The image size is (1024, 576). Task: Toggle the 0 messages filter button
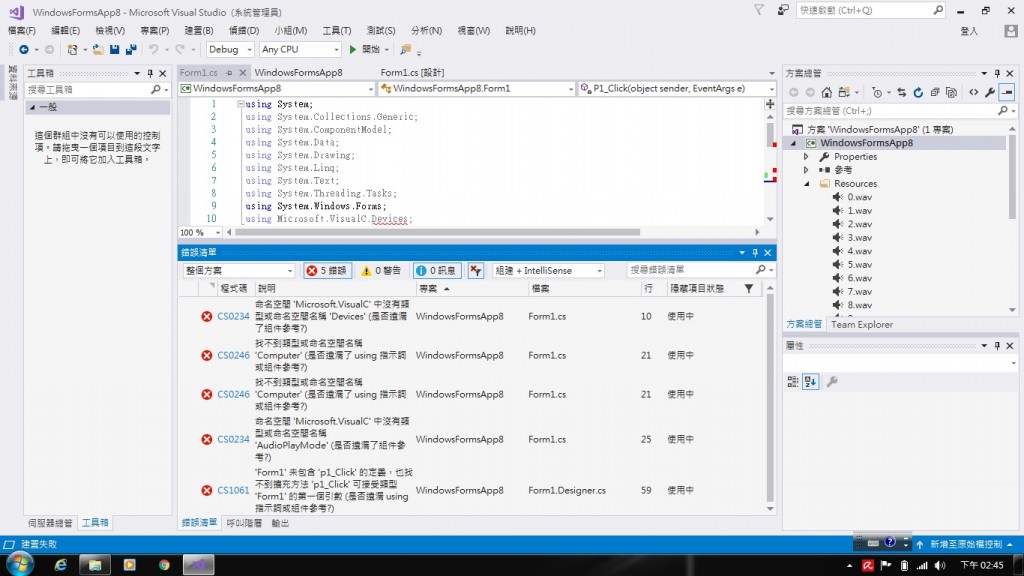[437, 270]
